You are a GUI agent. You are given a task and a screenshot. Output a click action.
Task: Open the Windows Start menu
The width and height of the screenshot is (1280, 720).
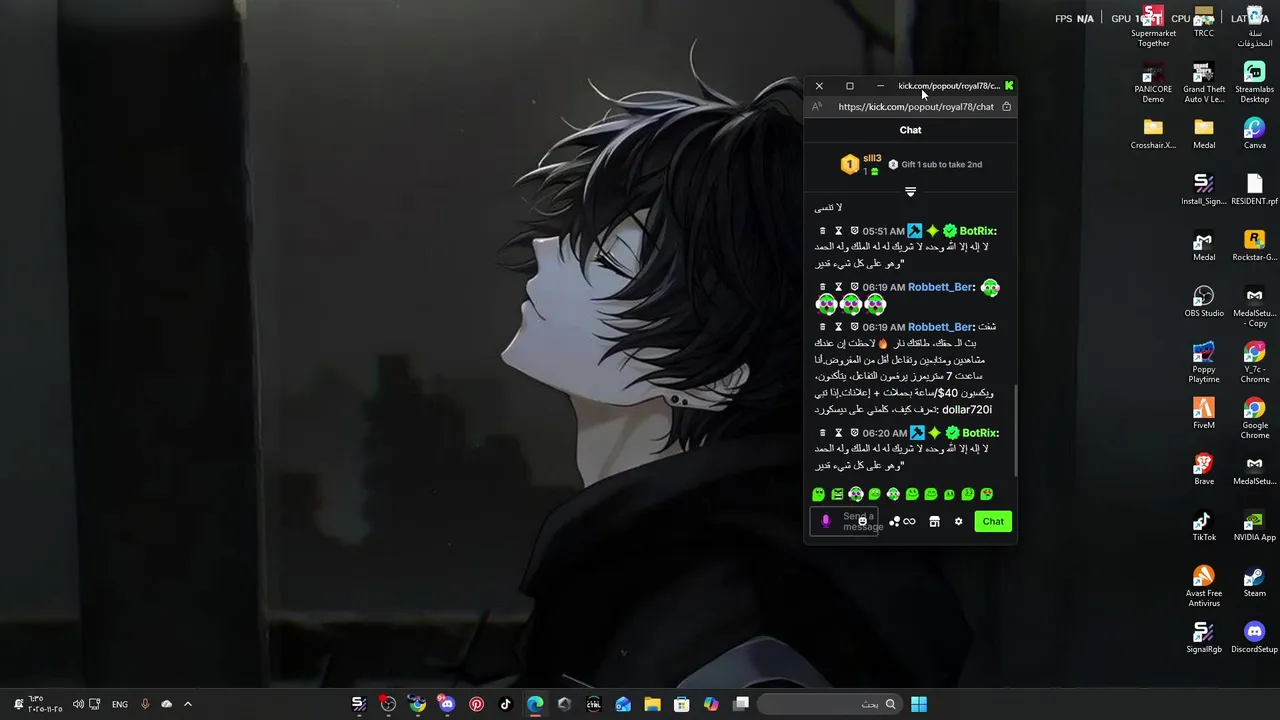[918, 704]
